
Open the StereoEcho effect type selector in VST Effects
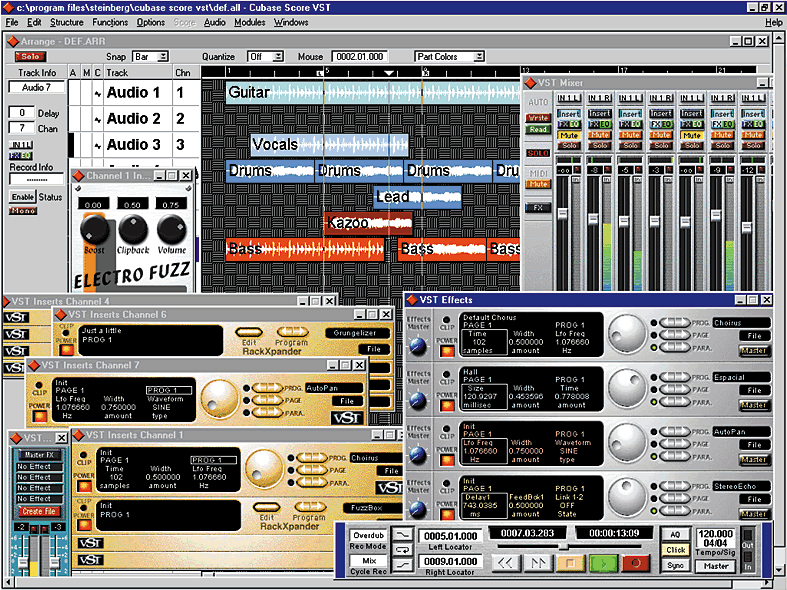coord(741,486)
